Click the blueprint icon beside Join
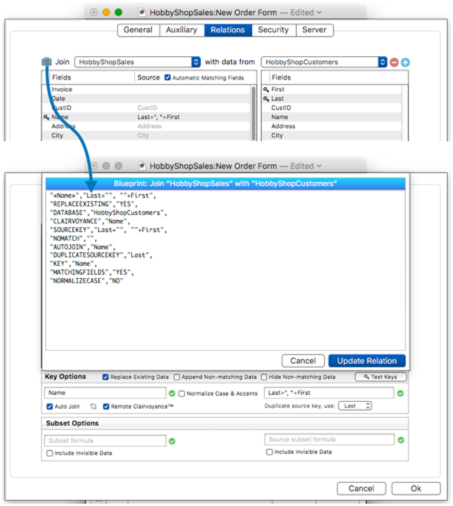This screenshot has height=506, width=453. [x=46, y=62]
